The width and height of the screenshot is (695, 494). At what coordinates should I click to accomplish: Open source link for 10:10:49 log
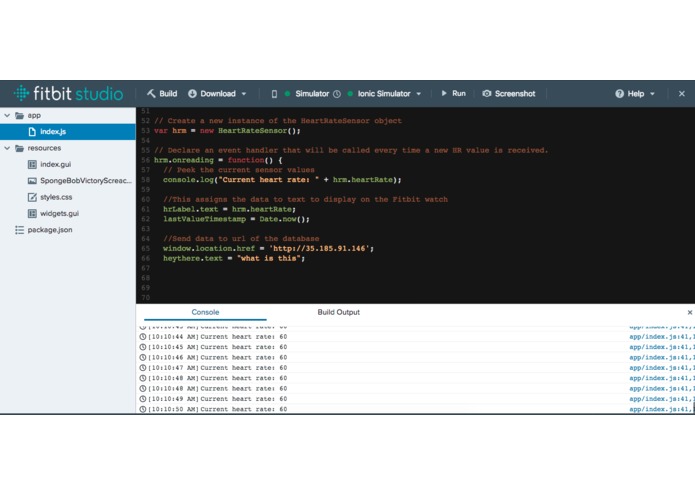pos(661,399)
